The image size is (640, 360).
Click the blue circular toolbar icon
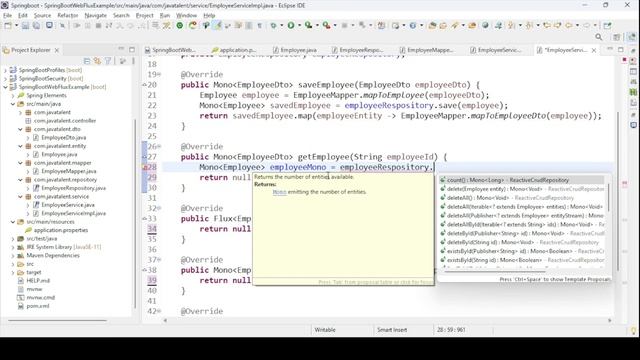pyautogui.click(x=413, y=25)
